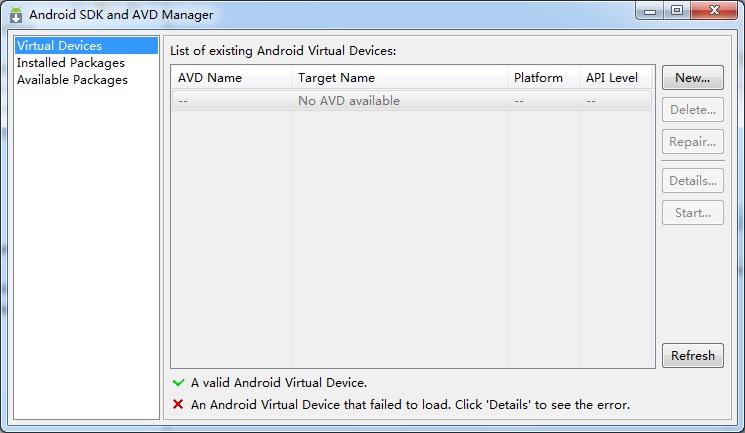
Task: Click the New... button
Action: 693,77
